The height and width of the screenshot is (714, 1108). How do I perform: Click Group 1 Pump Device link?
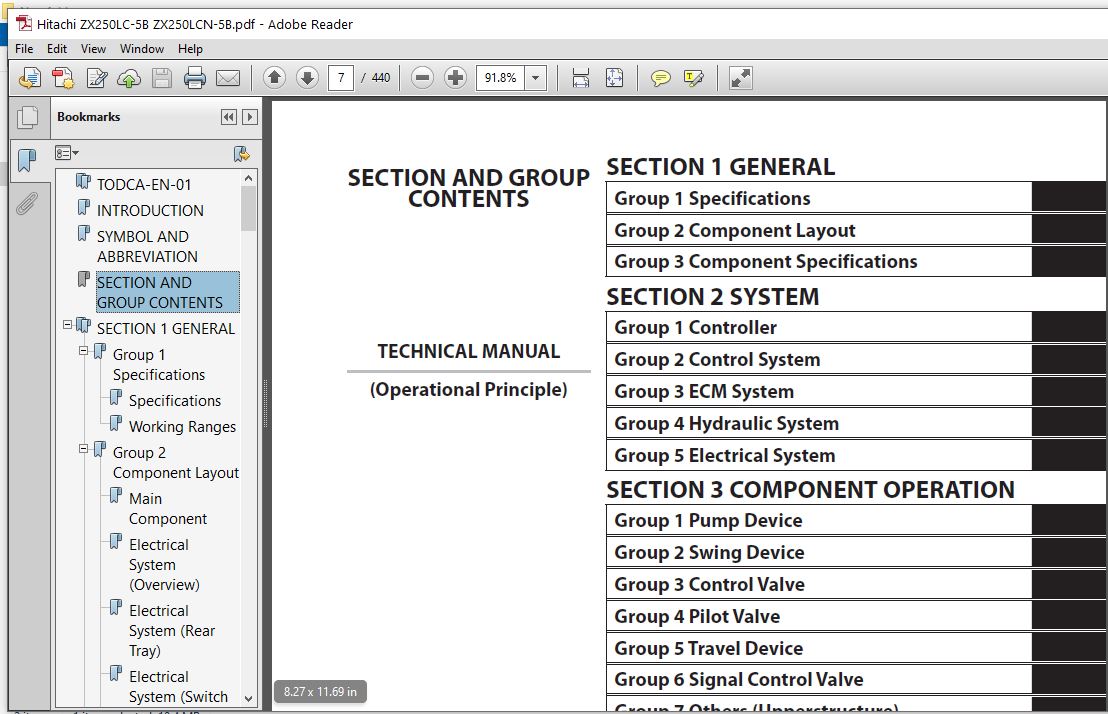pyautogui.click(x=708, y=520)
